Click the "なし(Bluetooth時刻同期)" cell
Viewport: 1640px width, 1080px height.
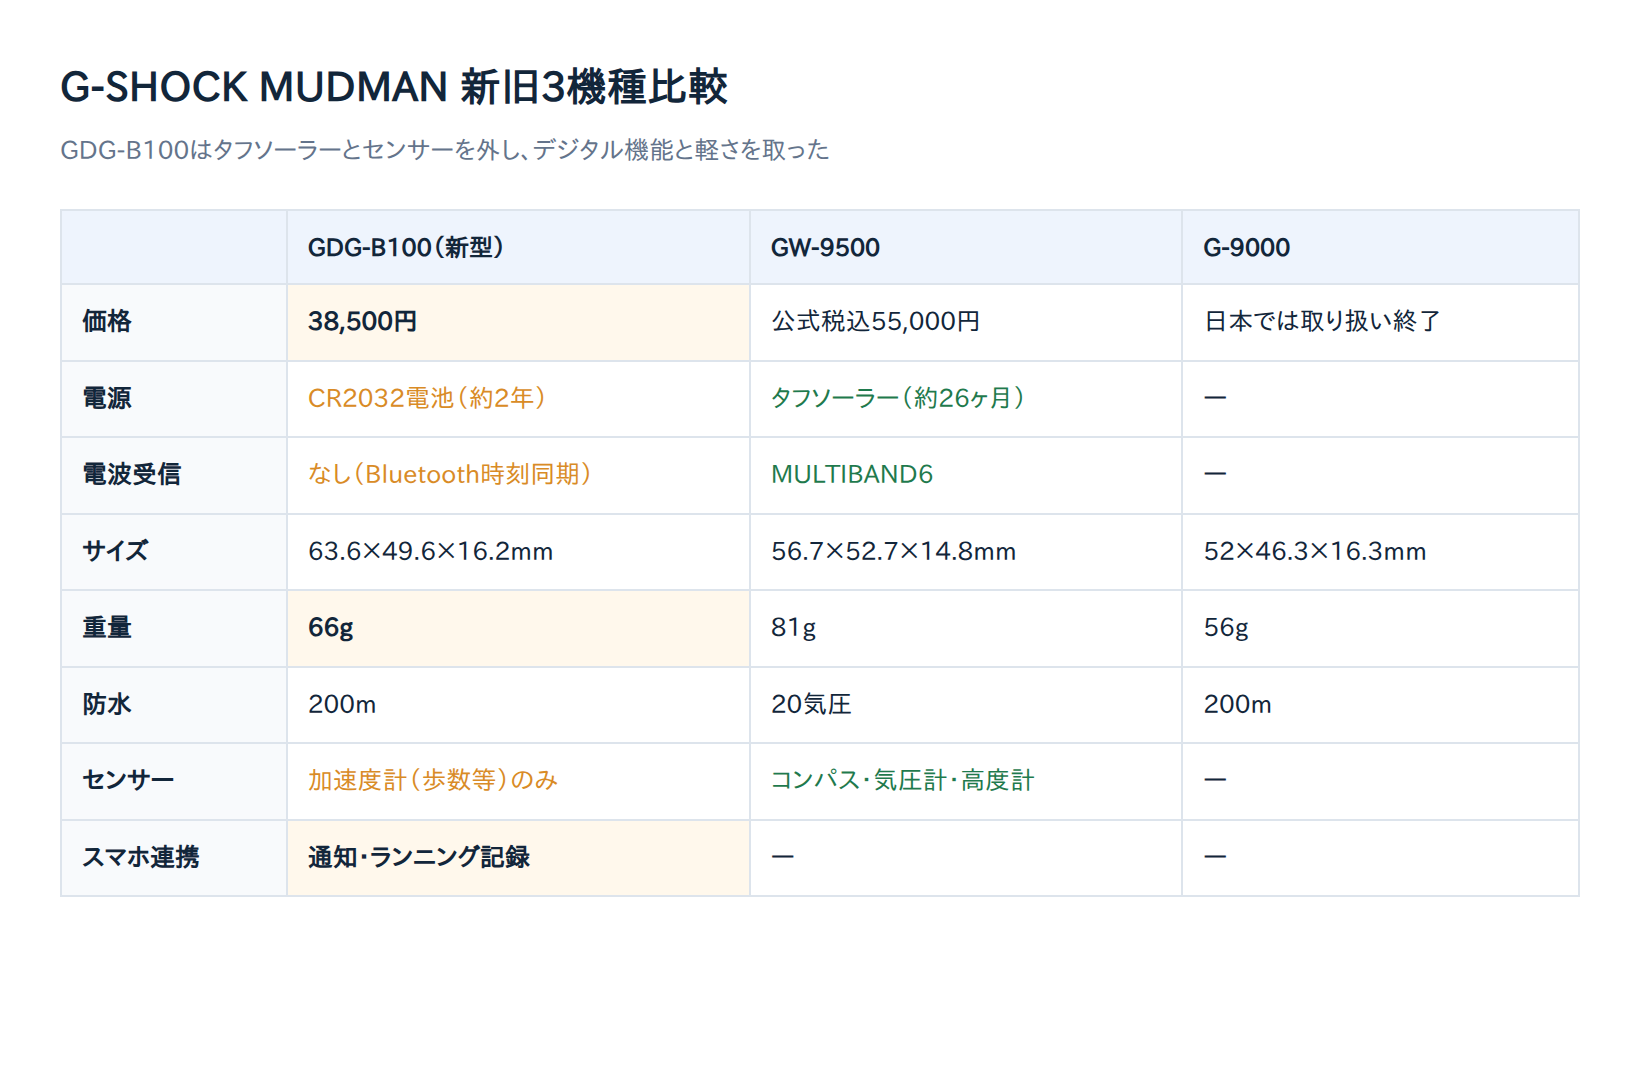click(x=518, y=475)
